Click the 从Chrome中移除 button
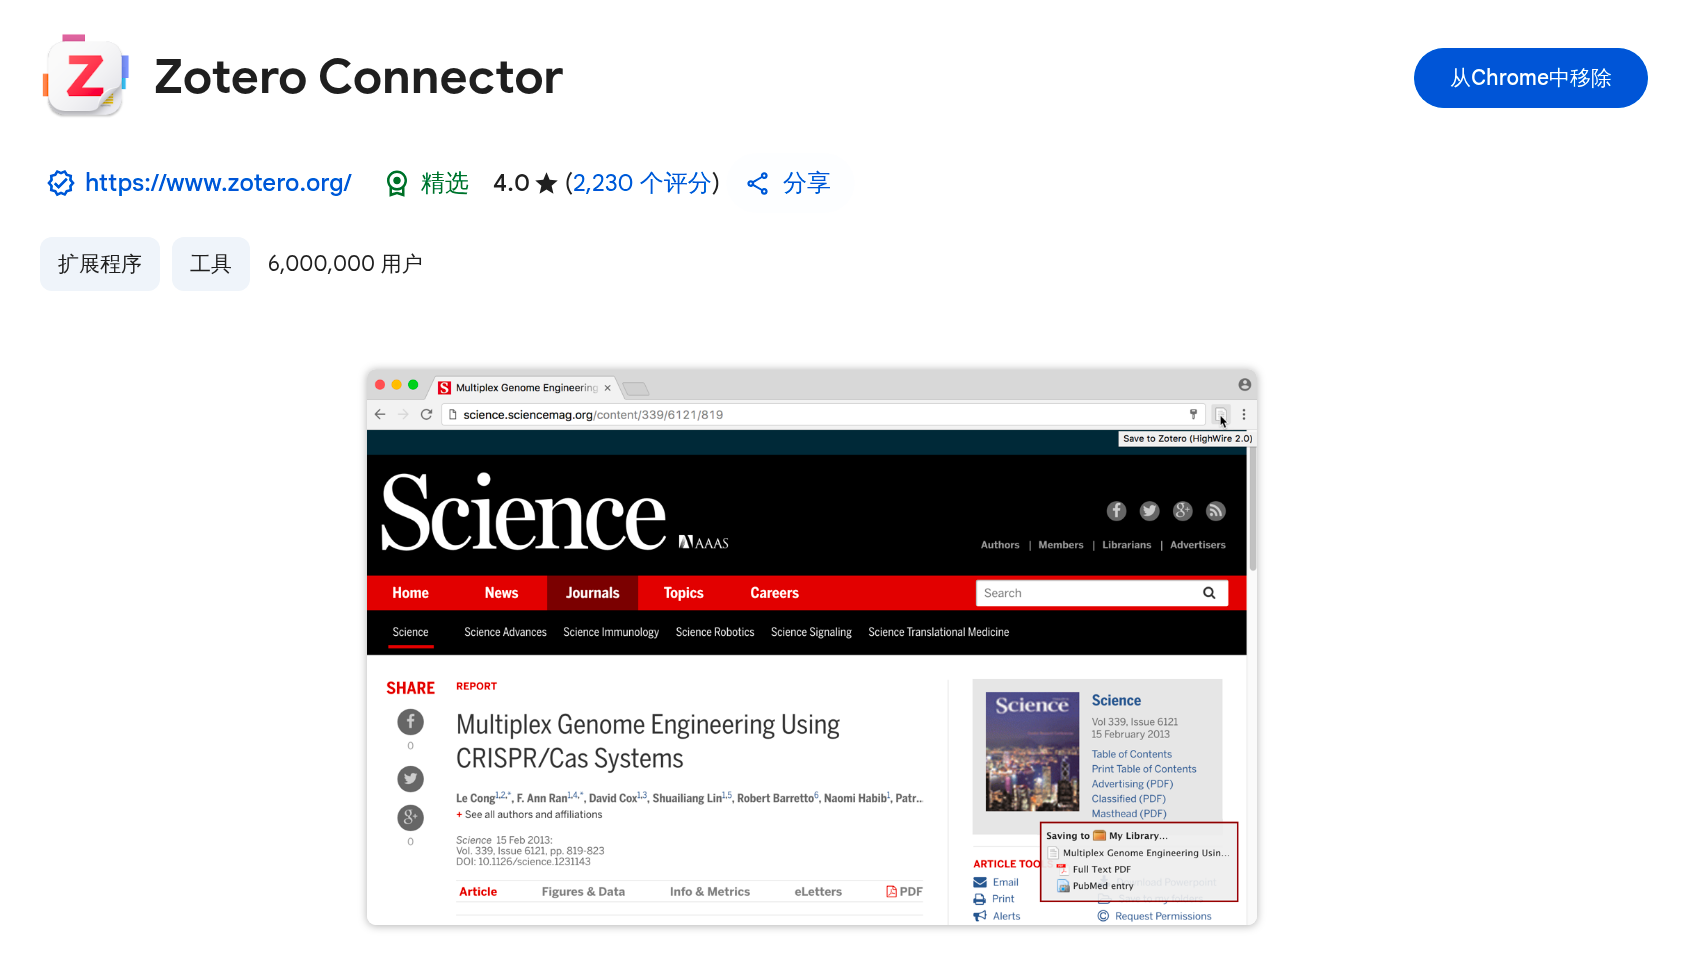The width and height of the screenshot is (1698, 972). (1530, 78)
